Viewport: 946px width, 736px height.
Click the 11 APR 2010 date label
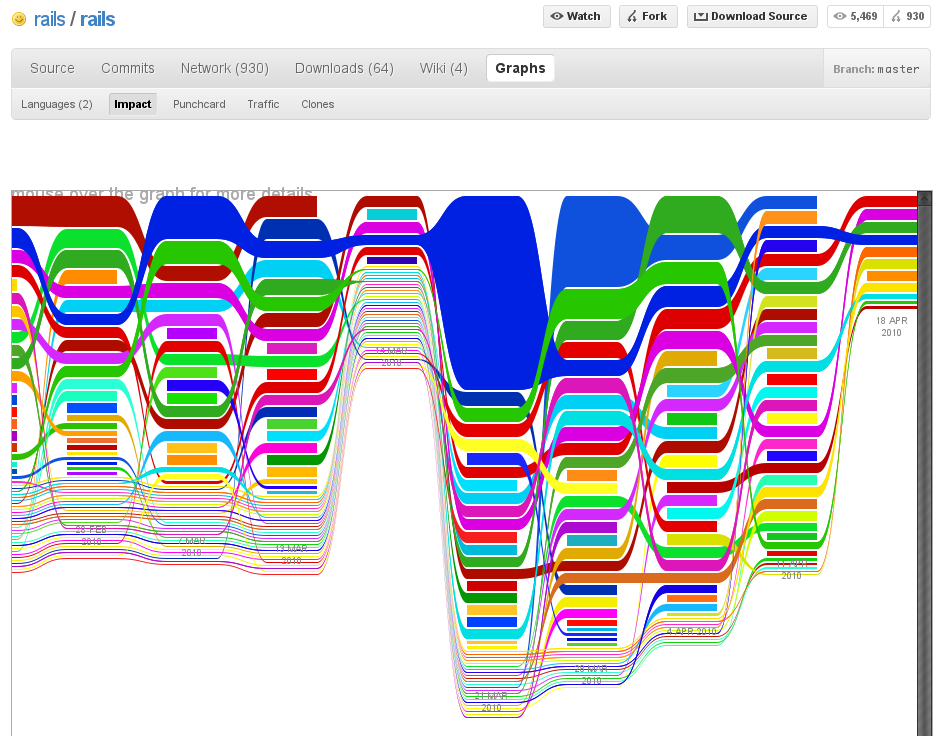pos(792,570)
